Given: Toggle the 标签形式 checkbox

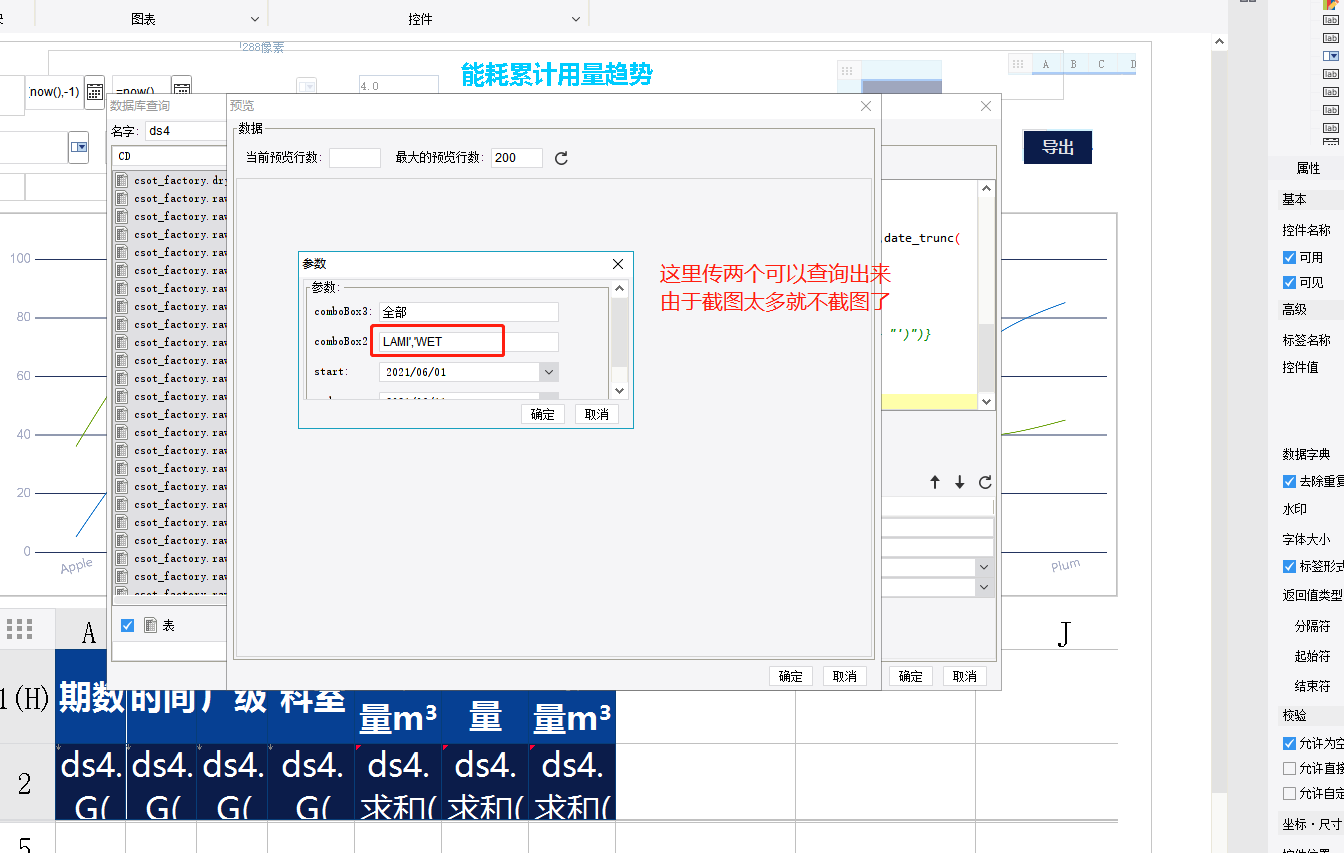Looking at the screenshot, I should [x=1289, y=566].
